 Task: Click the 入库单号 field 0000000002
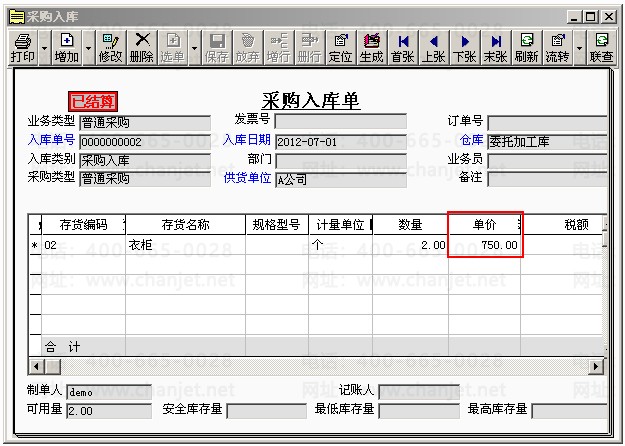coord(145,142)
